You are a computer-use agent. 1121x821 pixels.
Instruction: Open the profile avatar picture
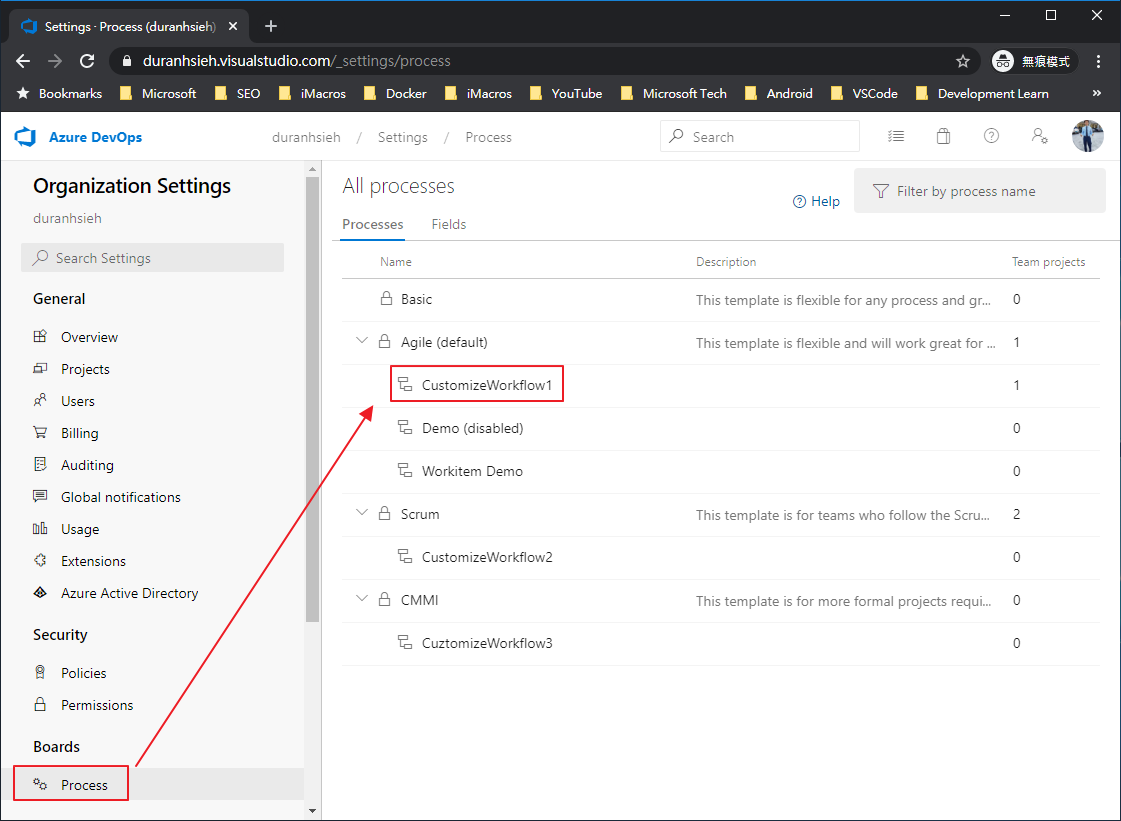[1087, 136]
